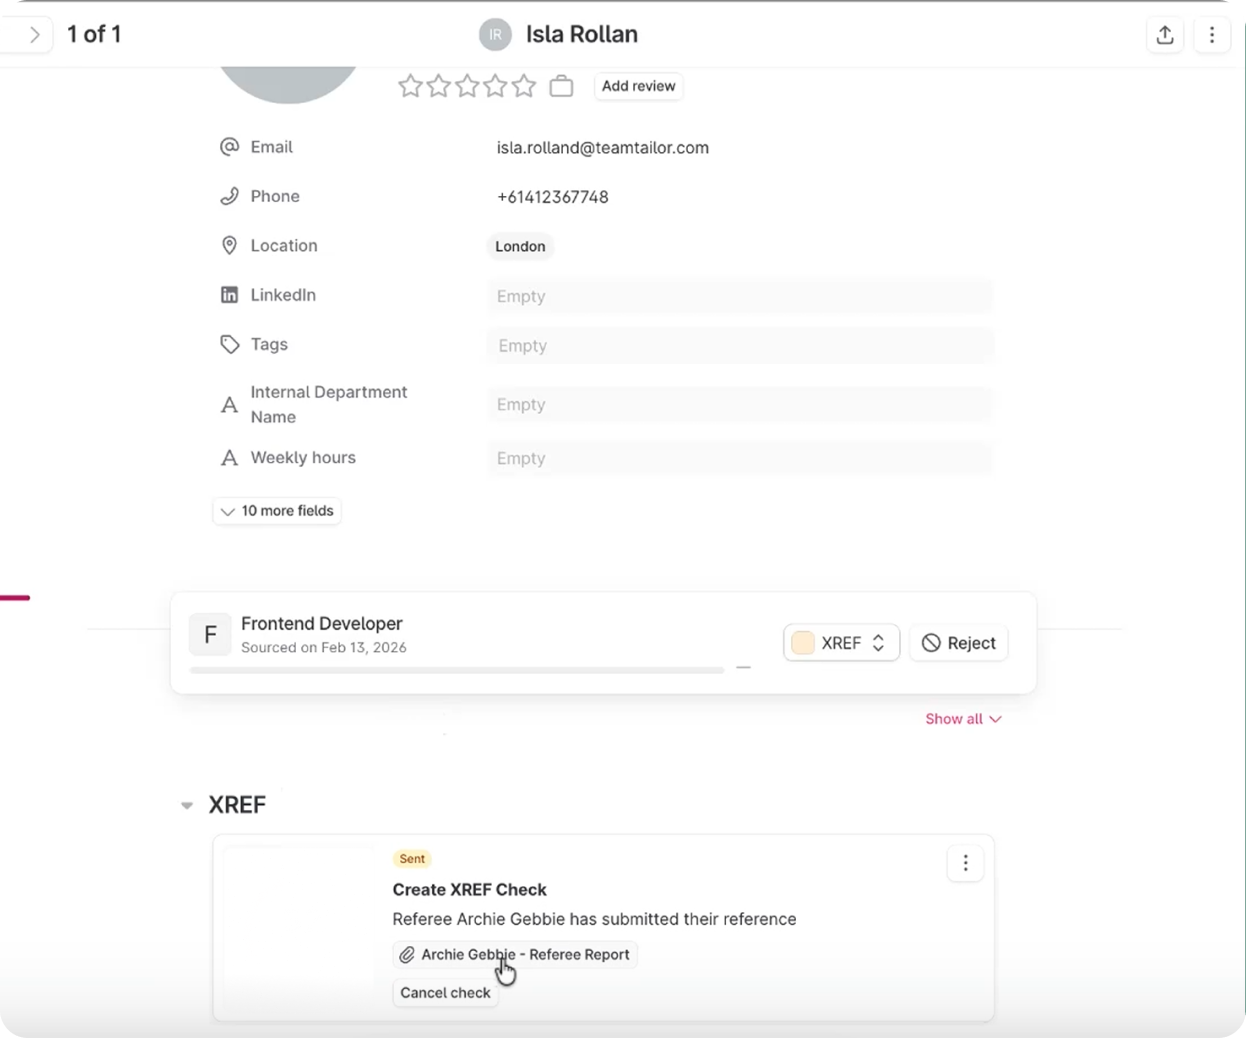Screen dimensions: 1246x1038
Task: Click the paperclip on the referee report attachment
Action: [408, 954]
